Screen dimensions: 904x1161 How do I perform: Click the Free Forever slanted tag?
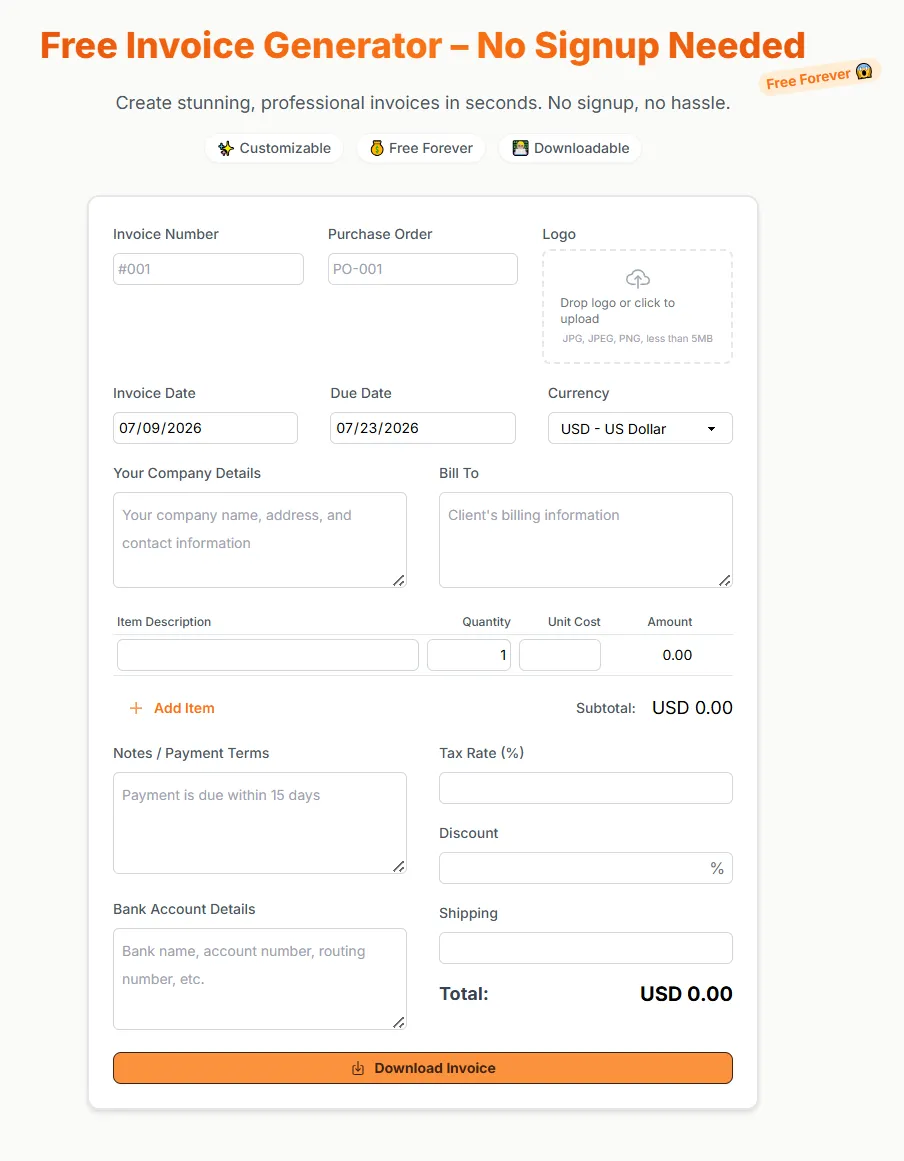point(820,76)
